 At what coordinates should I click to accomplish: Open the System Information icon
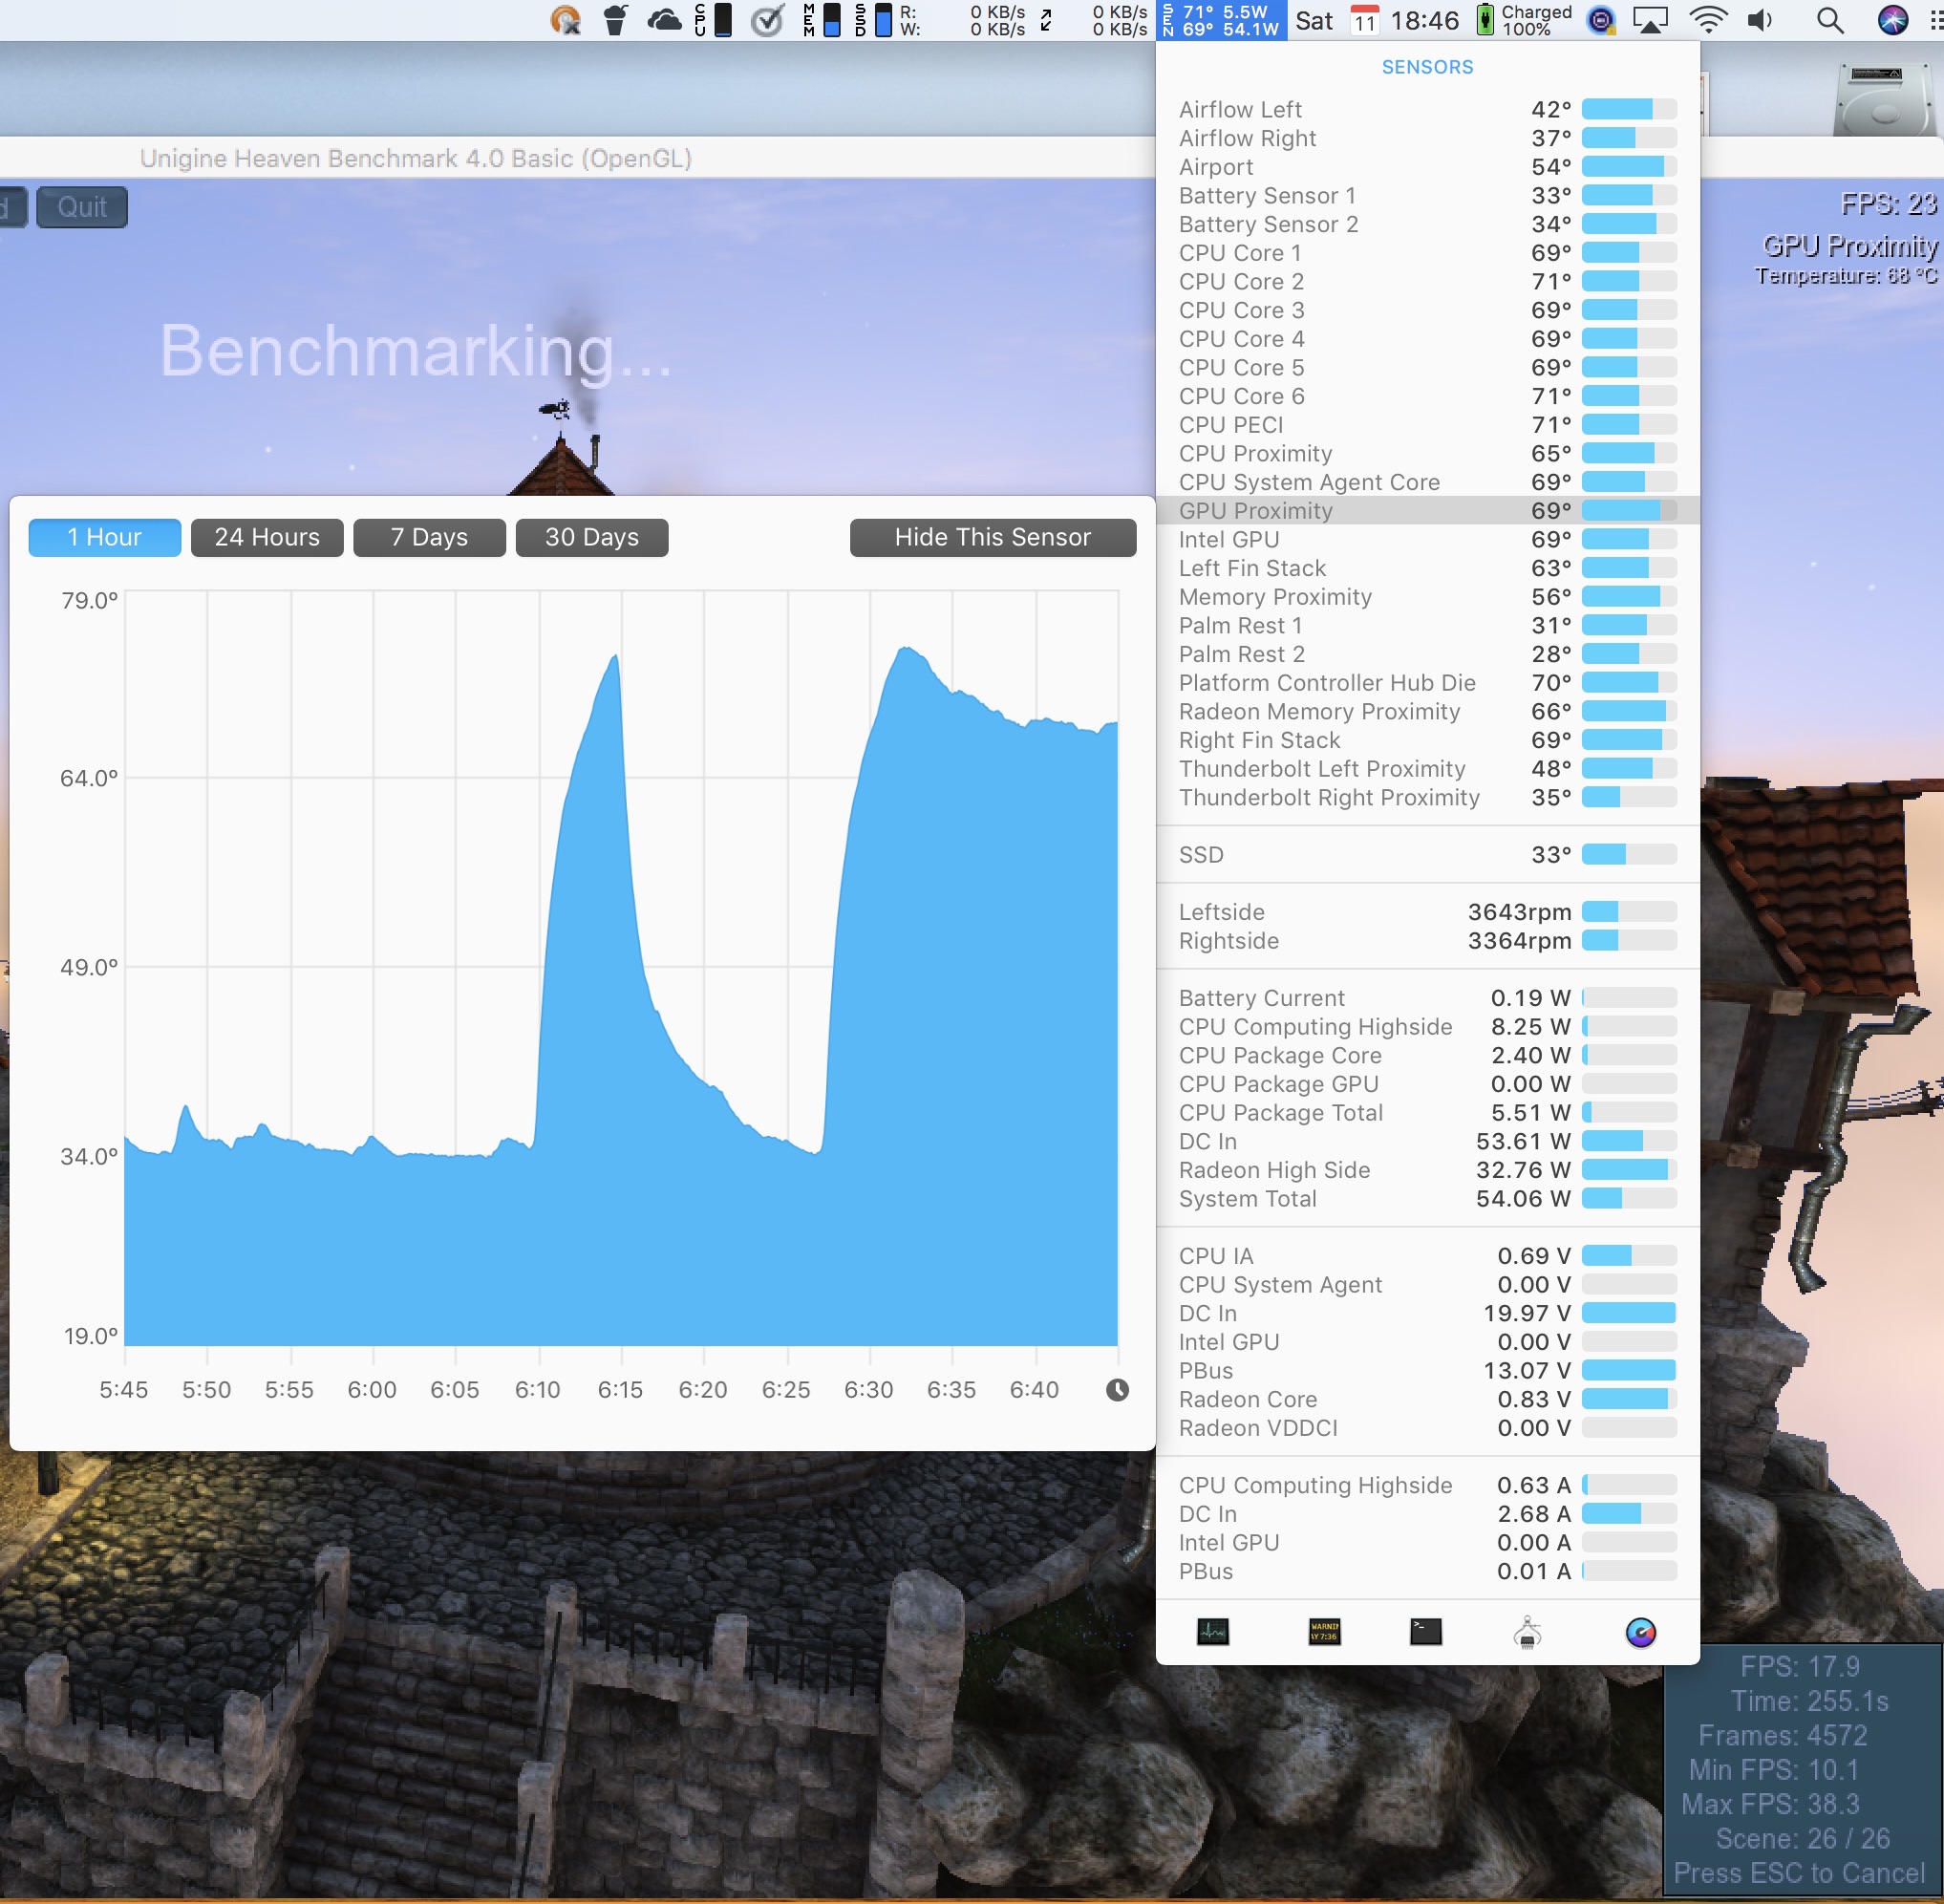(1526, 1632)
